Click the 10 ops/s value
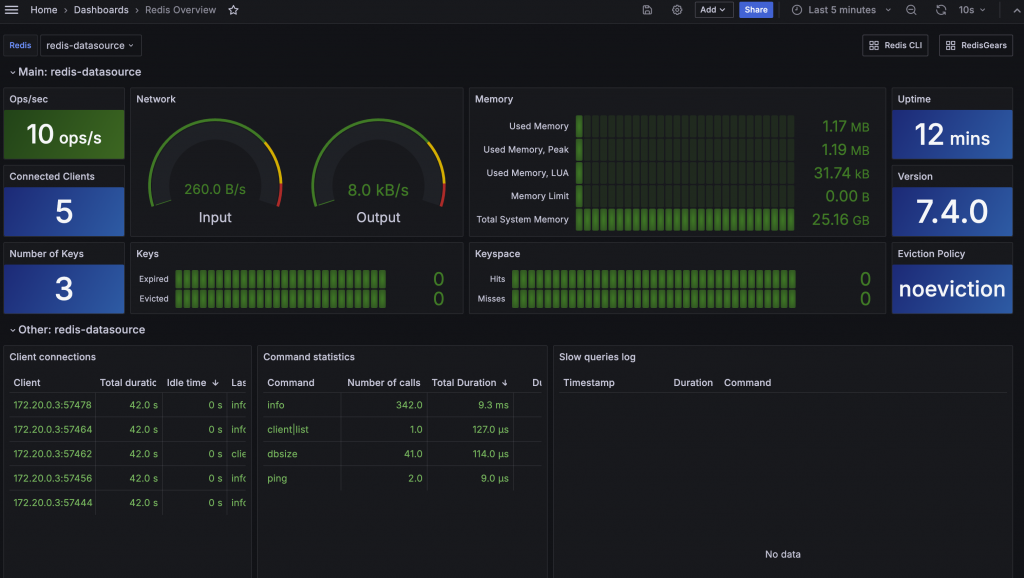 click(x=64, y=135)
